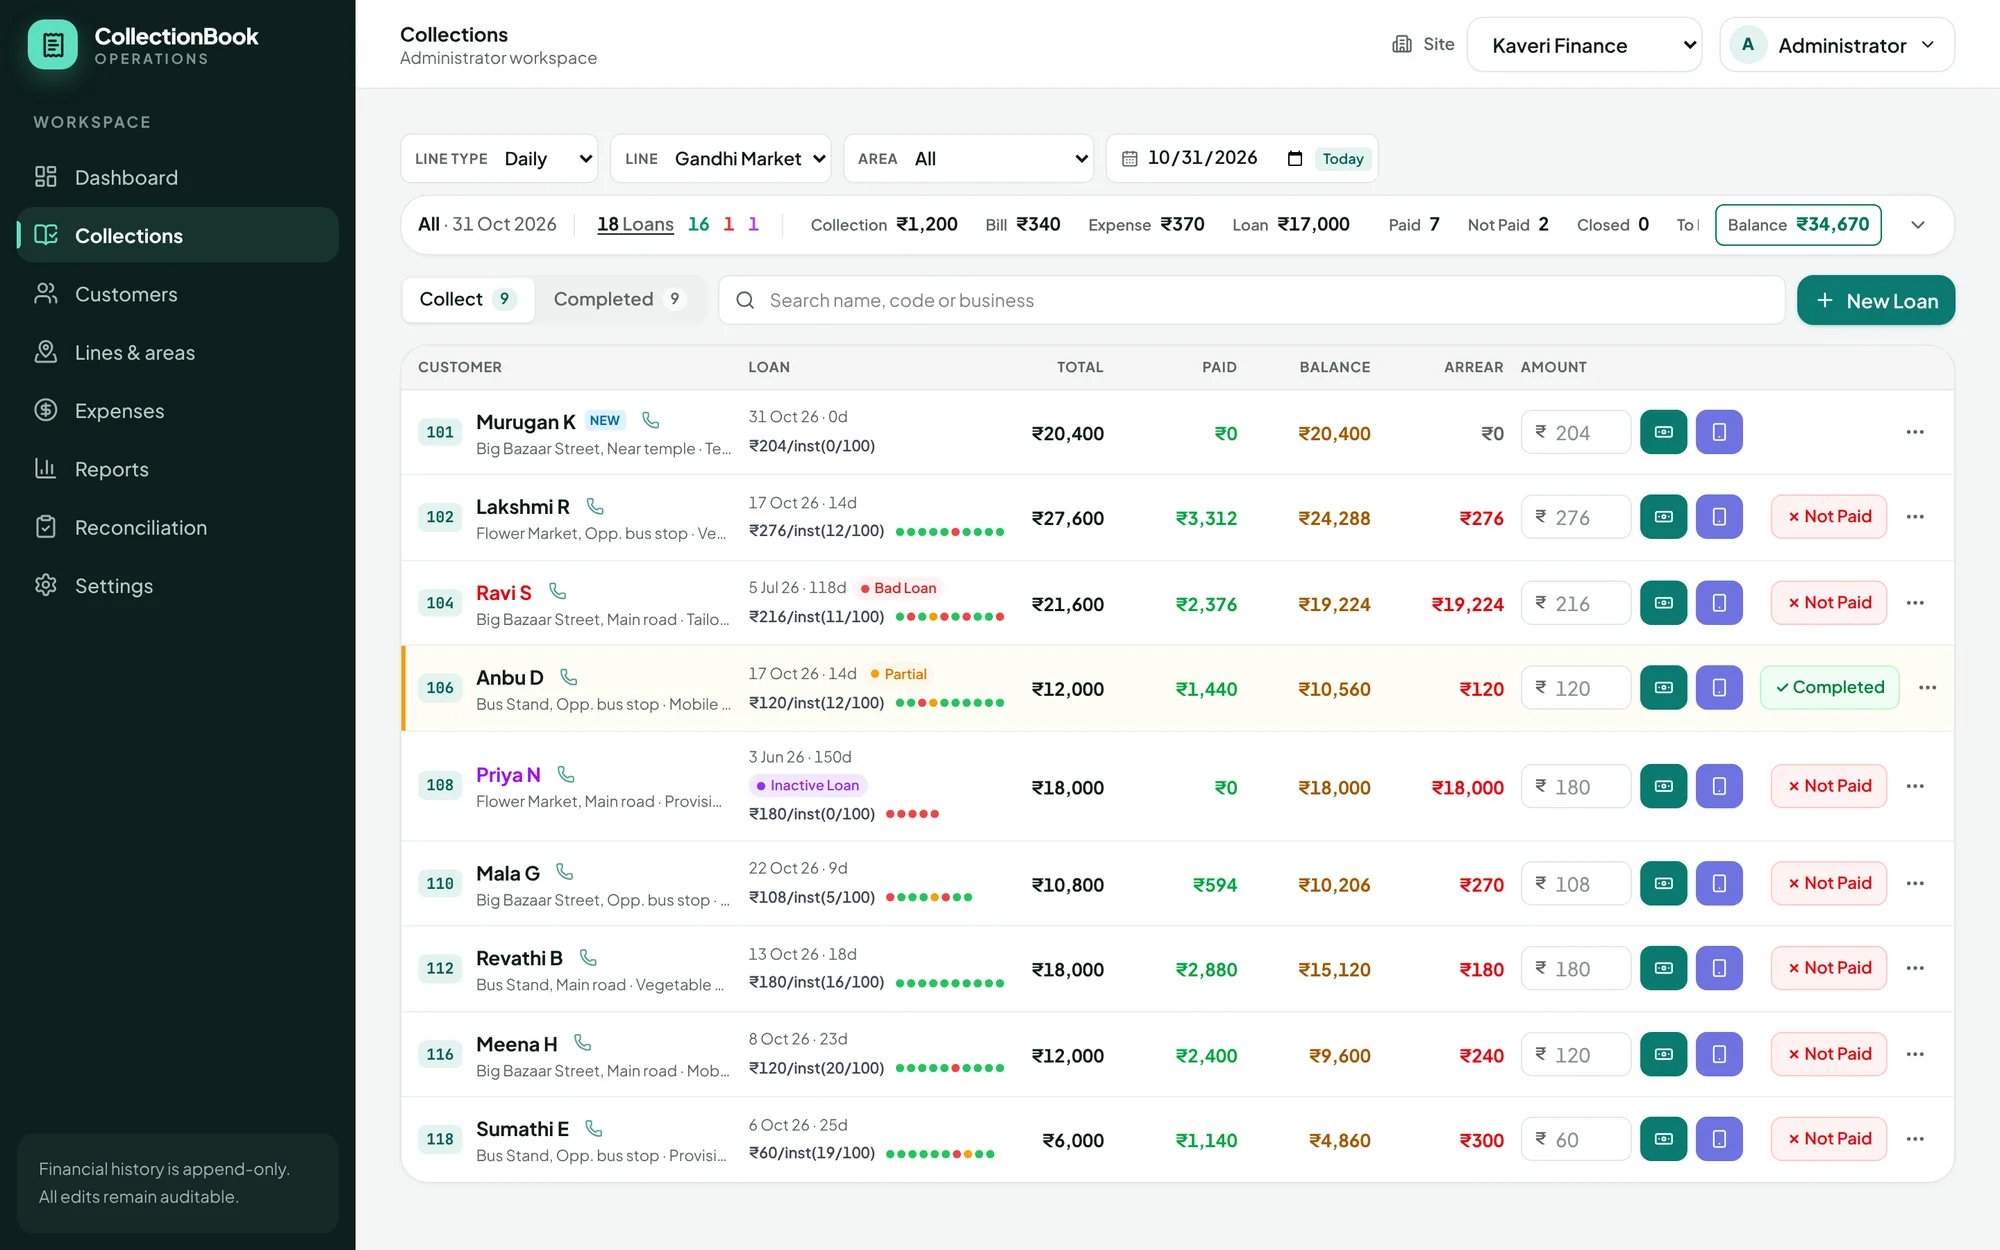This screenshot has height=1250, width=2000.
Task: Toggle Not Paid status for Priya N
Action: pyautogui.click(x=1829, y=786)
